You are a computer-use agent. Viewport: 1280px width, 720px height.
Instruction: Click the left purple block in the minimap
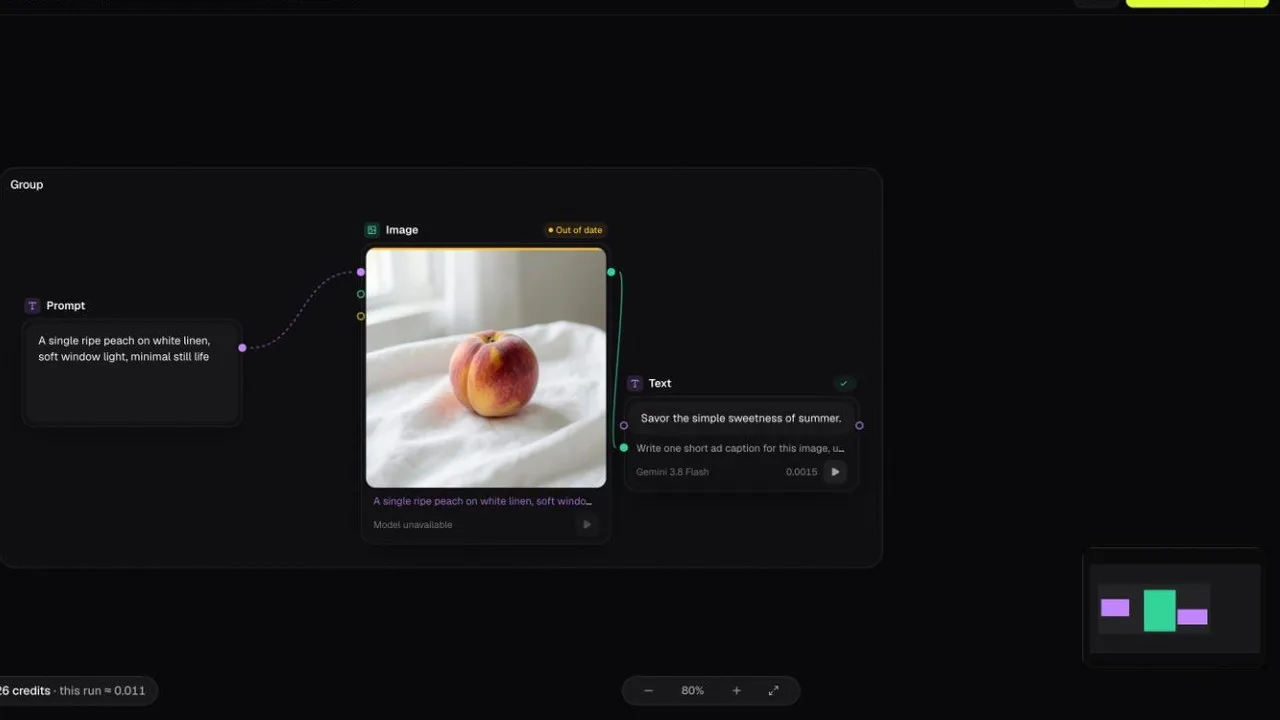pos(1115,608)
